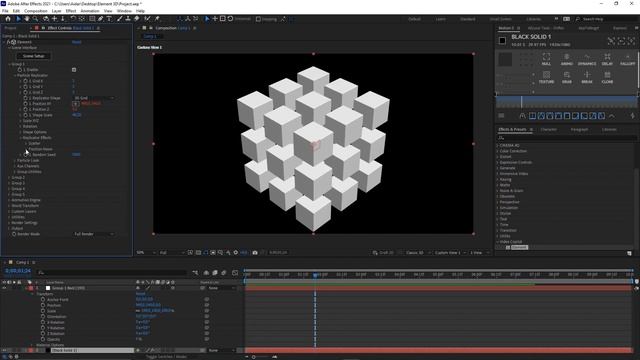Select the Rectangle shape tool
The image size is (640, 360).
pos(92,19)
